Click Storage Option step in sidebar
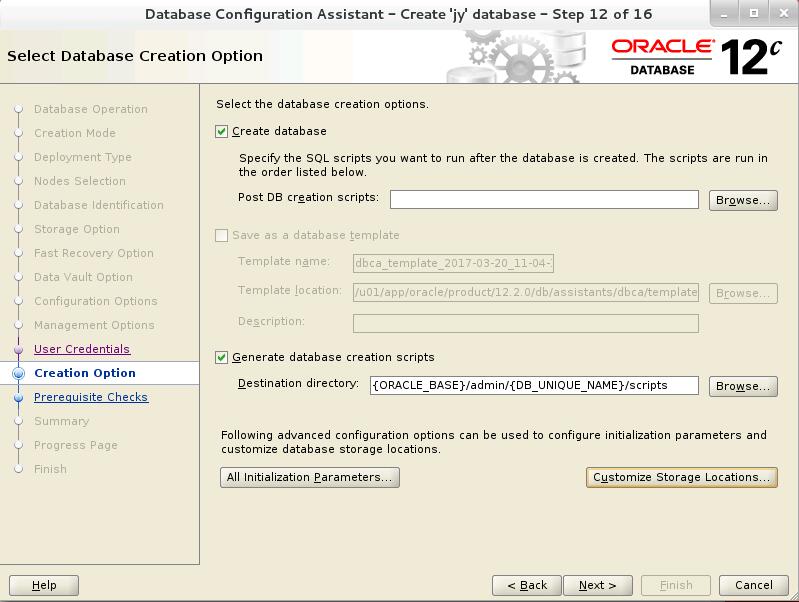799x602 pixels. coord(77,229)
